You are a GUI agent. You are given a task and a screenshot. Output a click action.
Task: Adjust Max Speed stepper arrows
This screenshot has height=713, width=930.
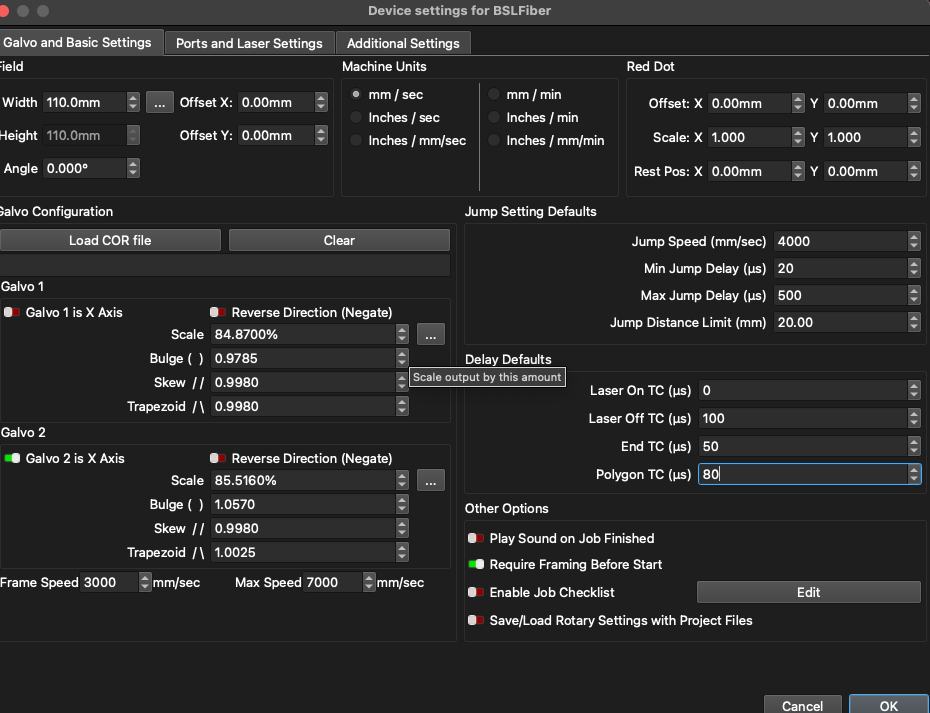[368, 583]
